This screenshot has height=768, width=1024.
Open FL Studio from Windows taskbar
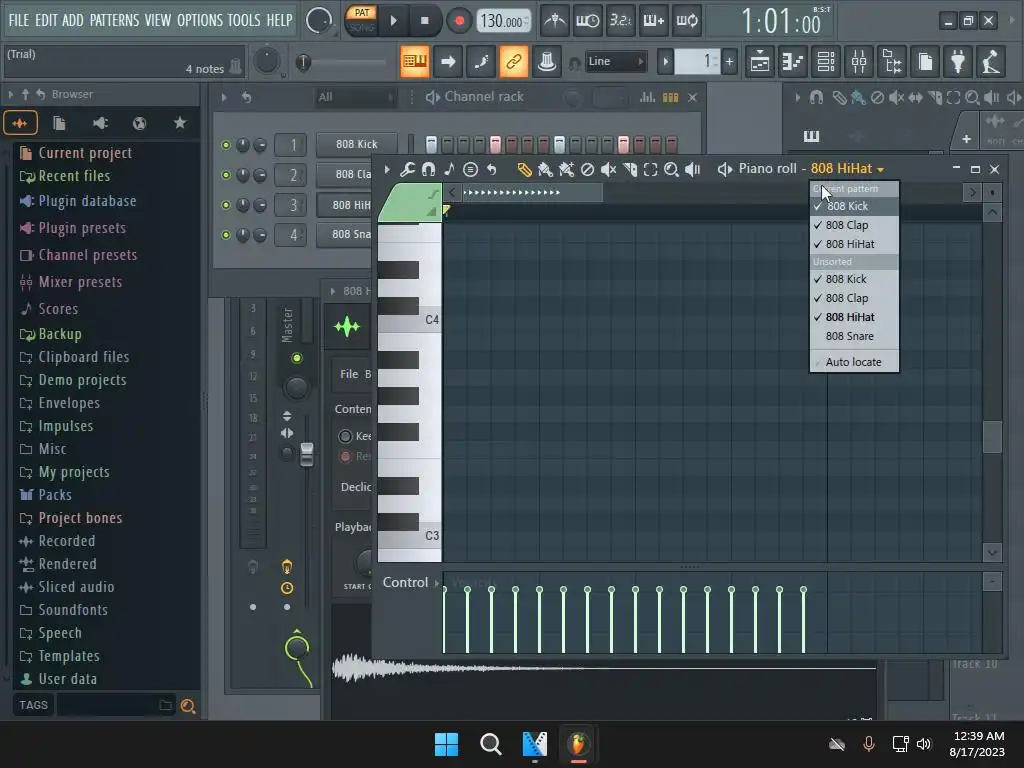pos(578,744)
